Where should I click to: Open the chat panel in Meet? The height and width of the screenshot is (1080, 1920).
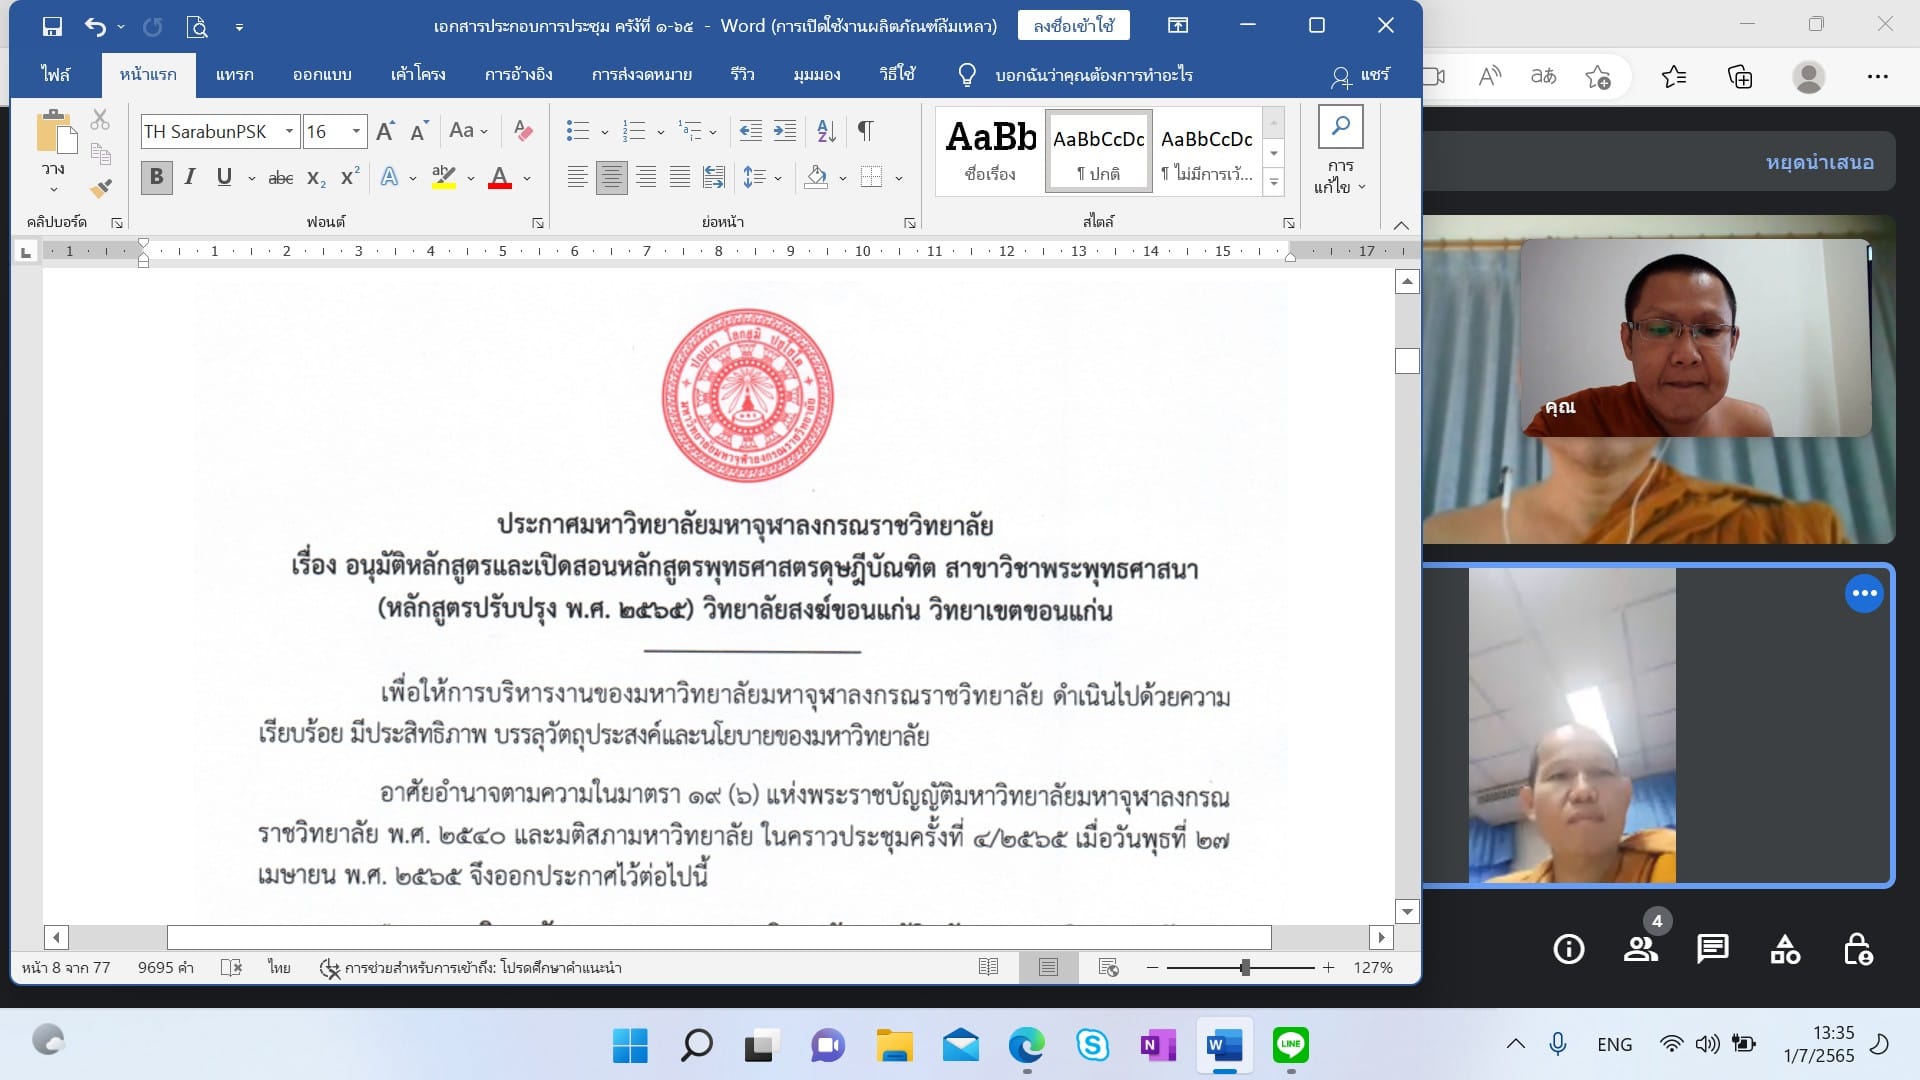click(1712, 949)
